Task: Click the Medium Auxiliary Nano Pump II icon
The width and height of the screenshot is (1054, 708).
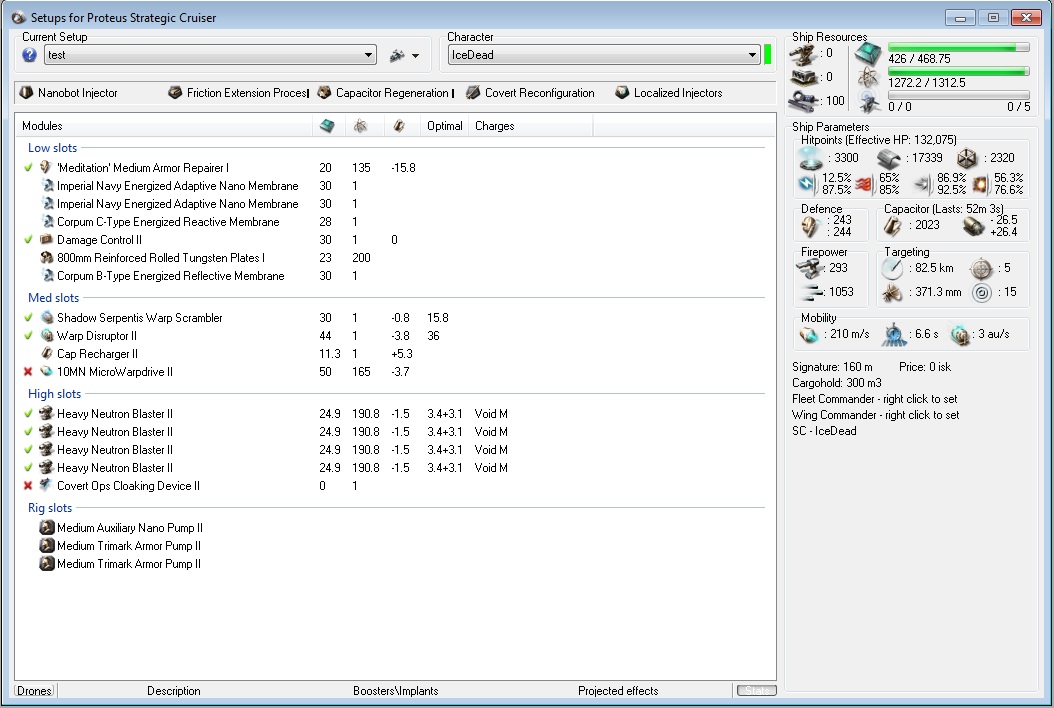Action: (x=46, y=528)
